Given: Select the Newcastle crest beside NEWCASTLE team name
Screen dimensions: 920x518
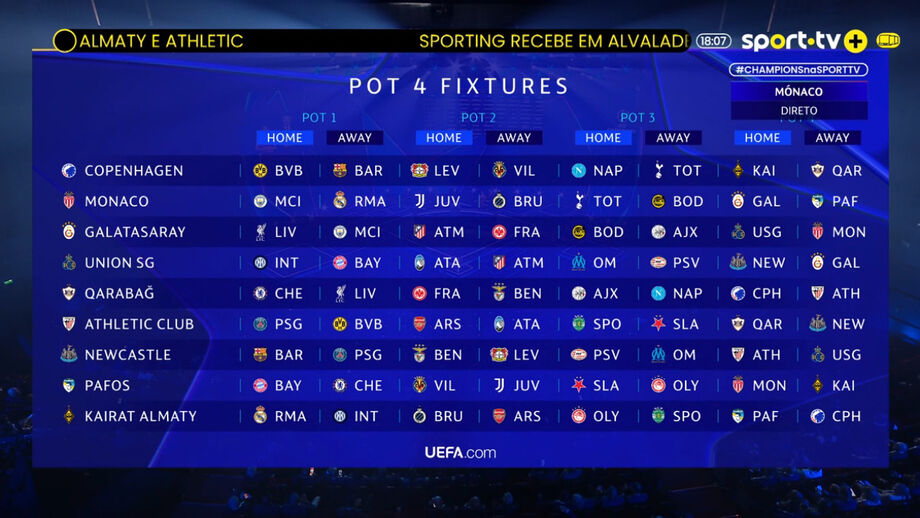Looking at the screenshot, I should (x=69, y=355).
